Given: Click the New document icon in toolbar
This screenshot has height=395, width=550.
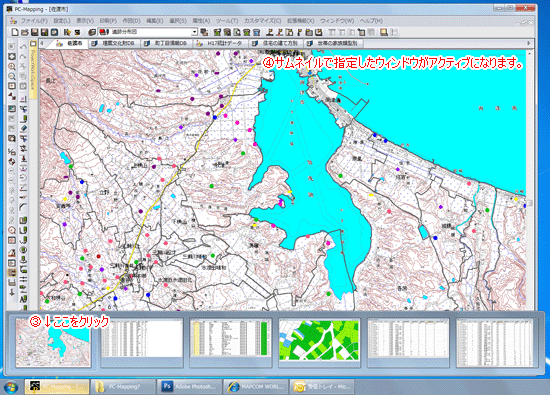Looking at the screenshot, I should 15,32.
